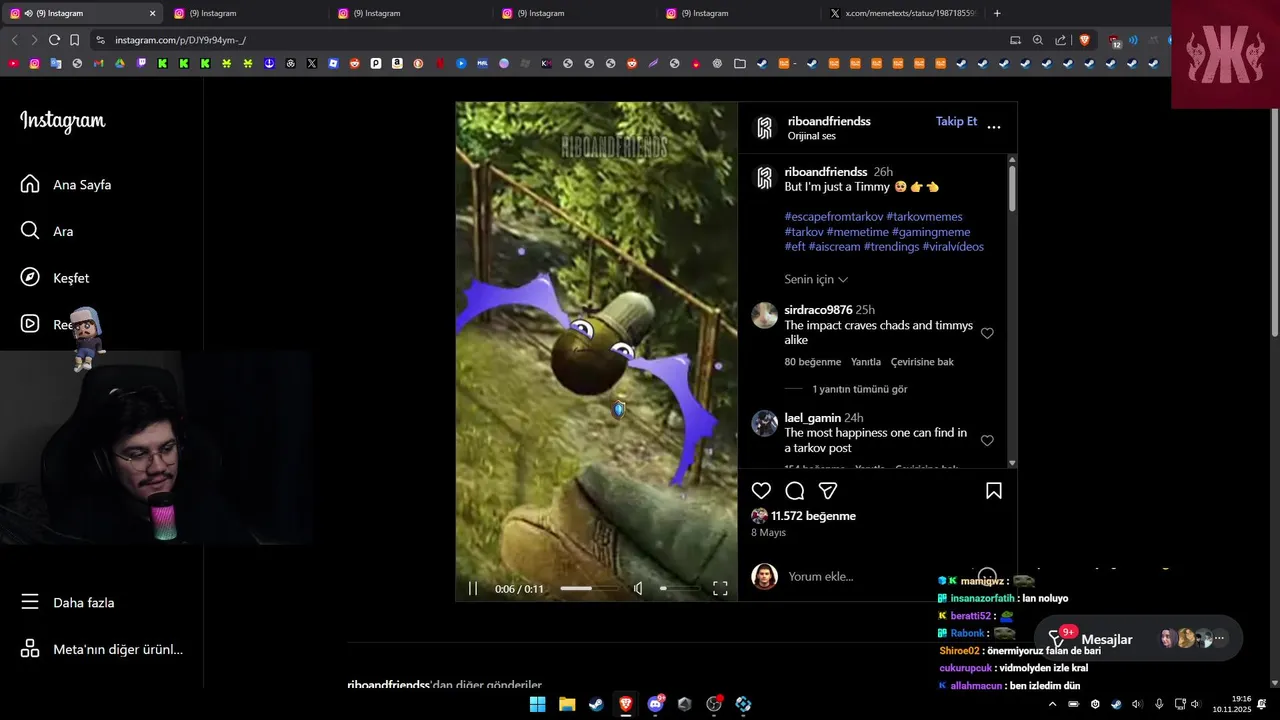Expand the 'Senin için' comment filter
The width and height of the screenshot is (1280, 720).
click(816, 279)
